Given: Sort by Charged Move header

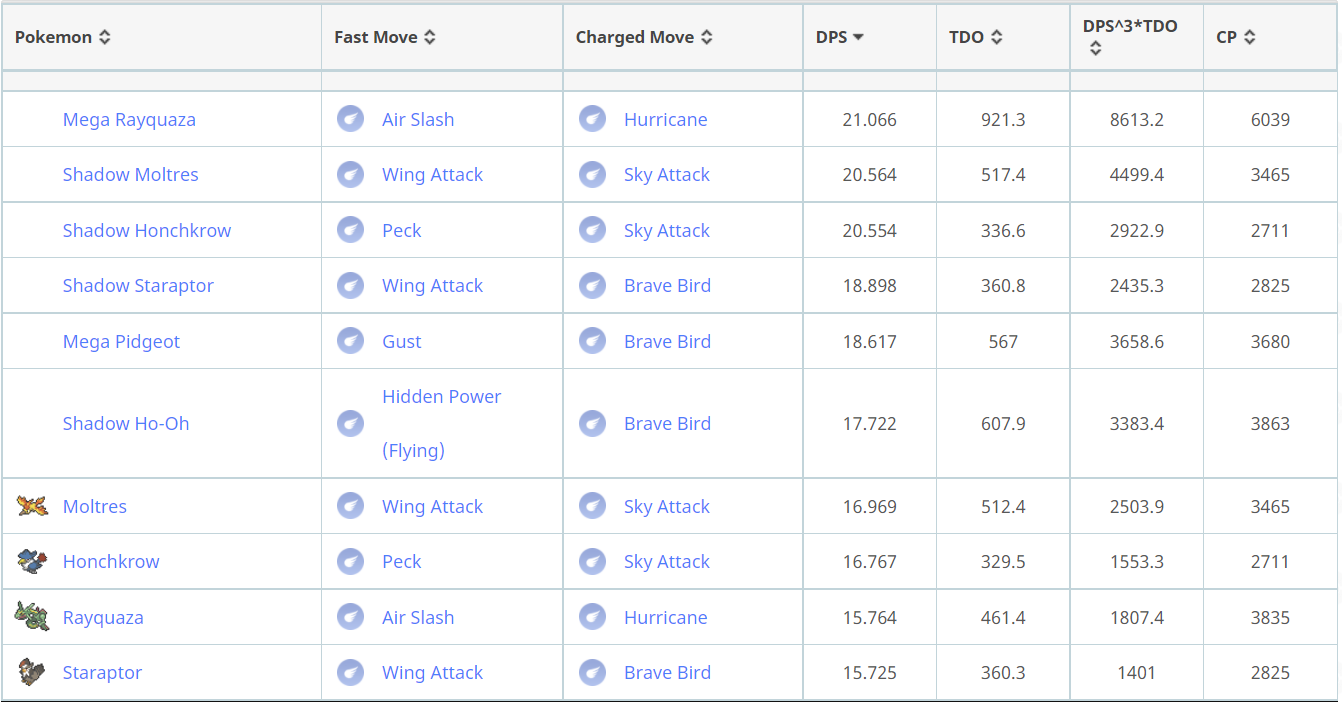Looking at the screenshot, I should 644,37.
